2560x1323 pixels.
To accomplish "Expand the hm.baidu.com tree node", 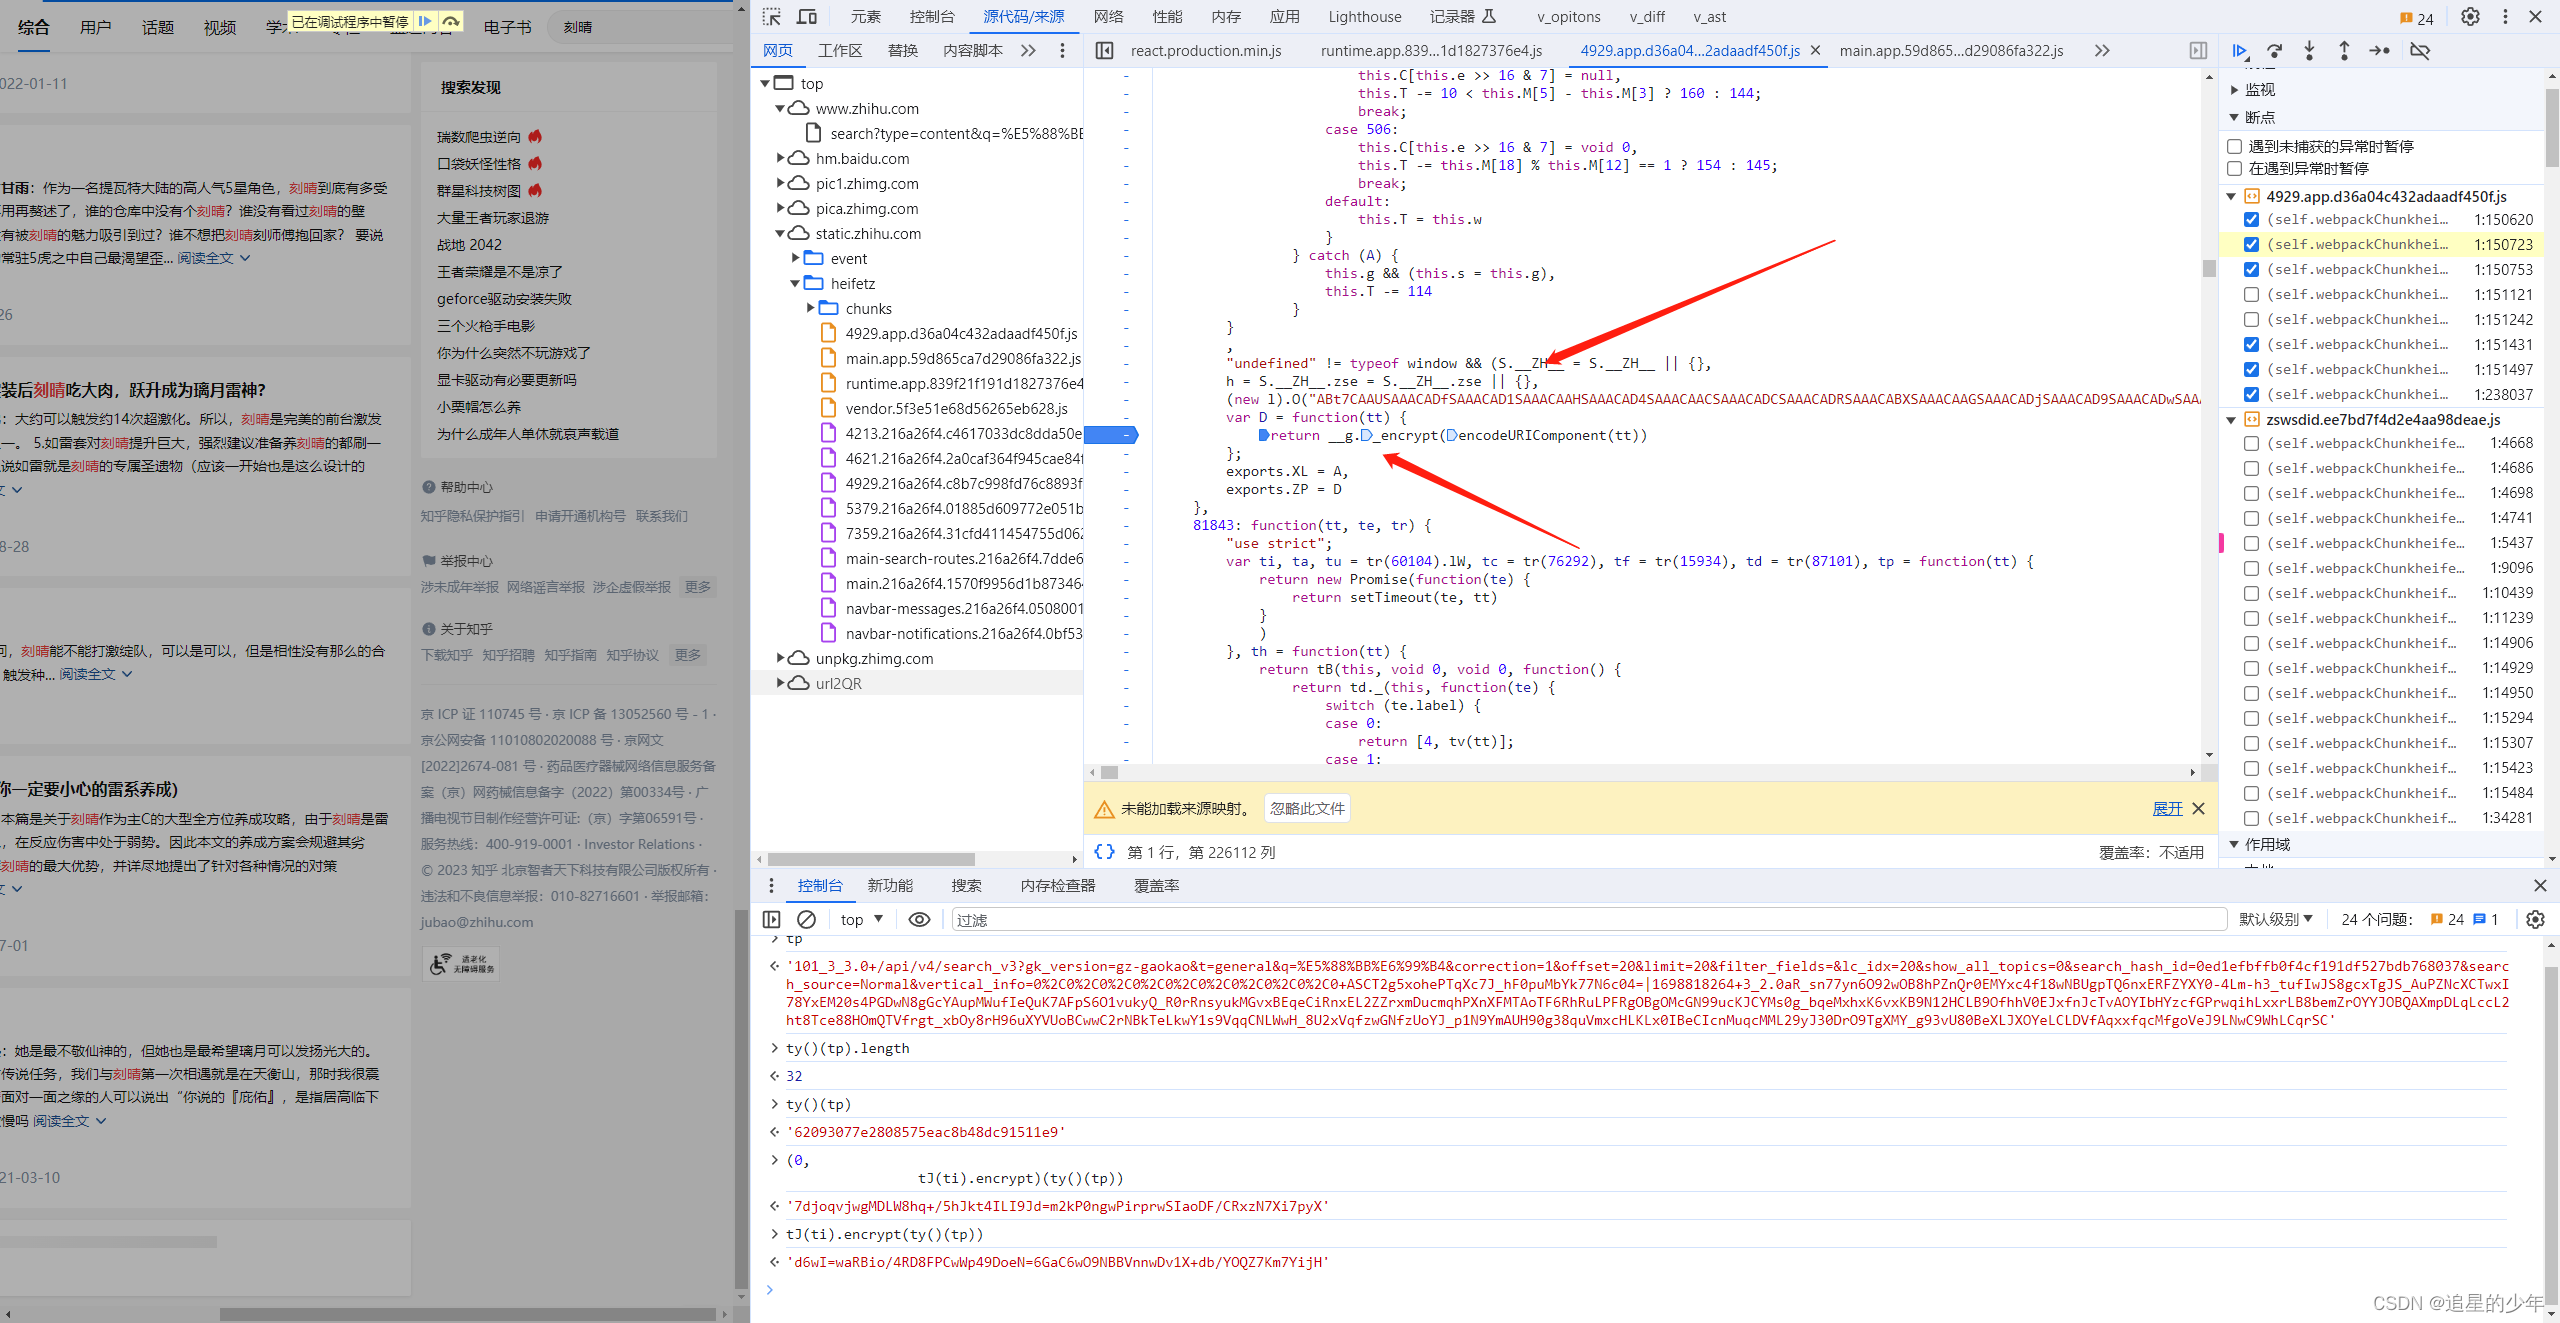I will pyautogui.click(x=781, y=158).
